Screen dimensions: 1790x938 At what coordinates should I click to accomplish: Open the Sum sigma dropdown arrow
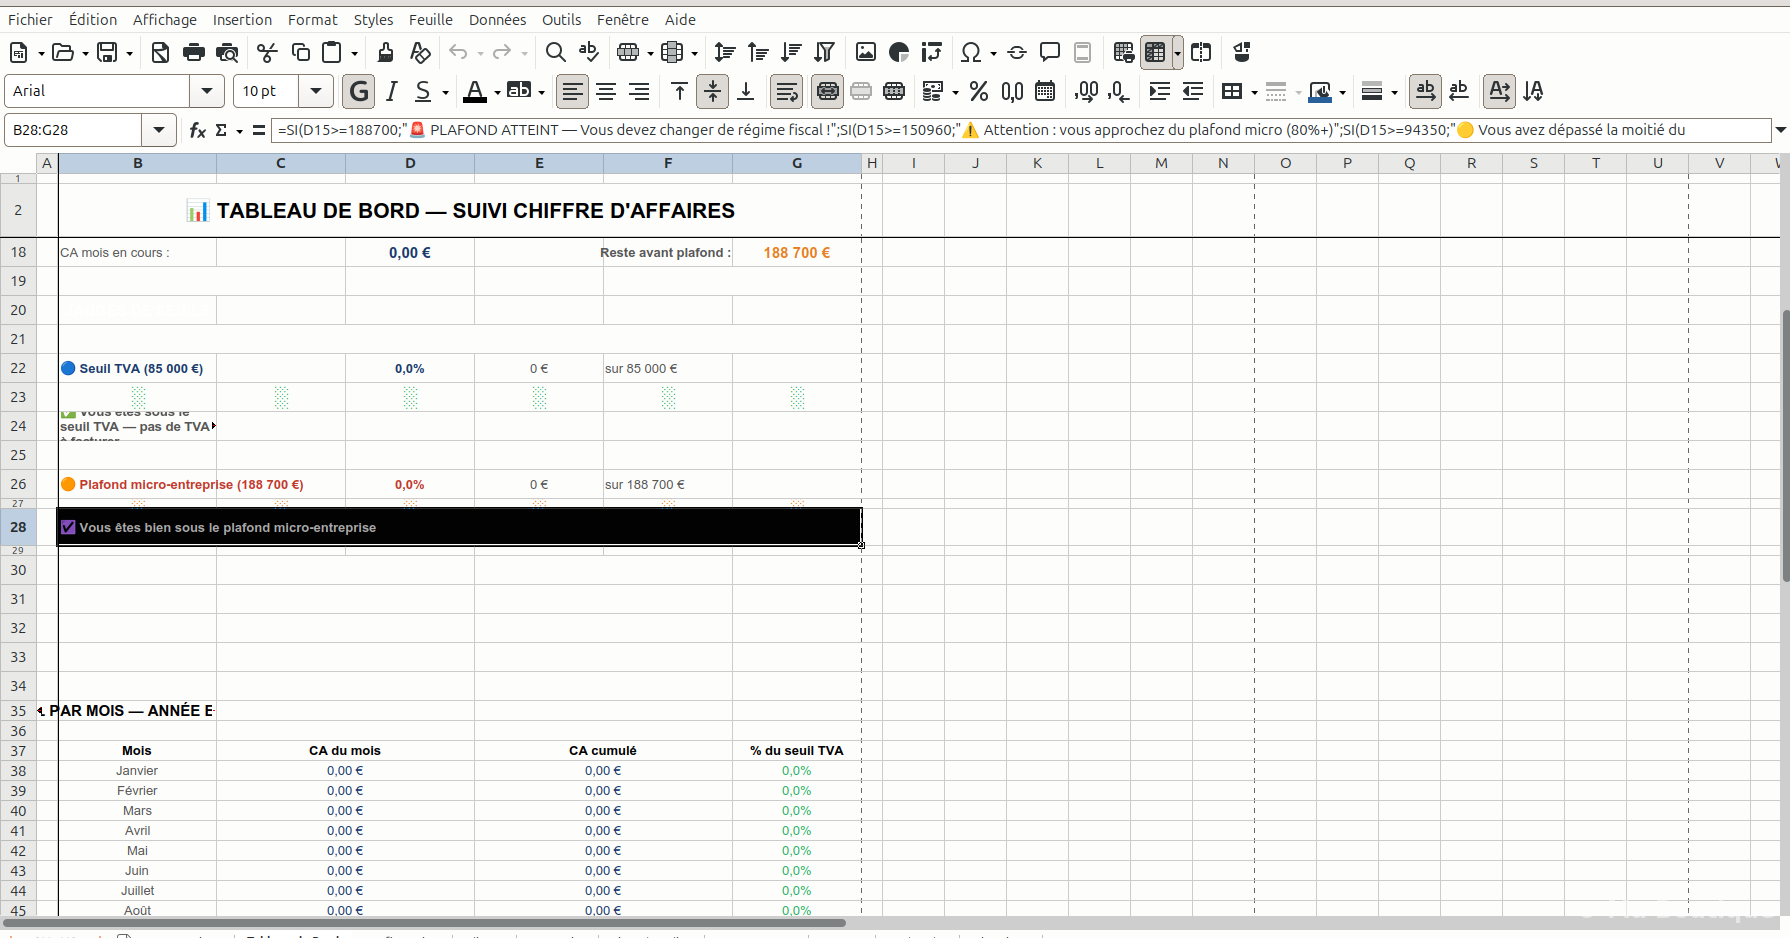coord(239,131)
